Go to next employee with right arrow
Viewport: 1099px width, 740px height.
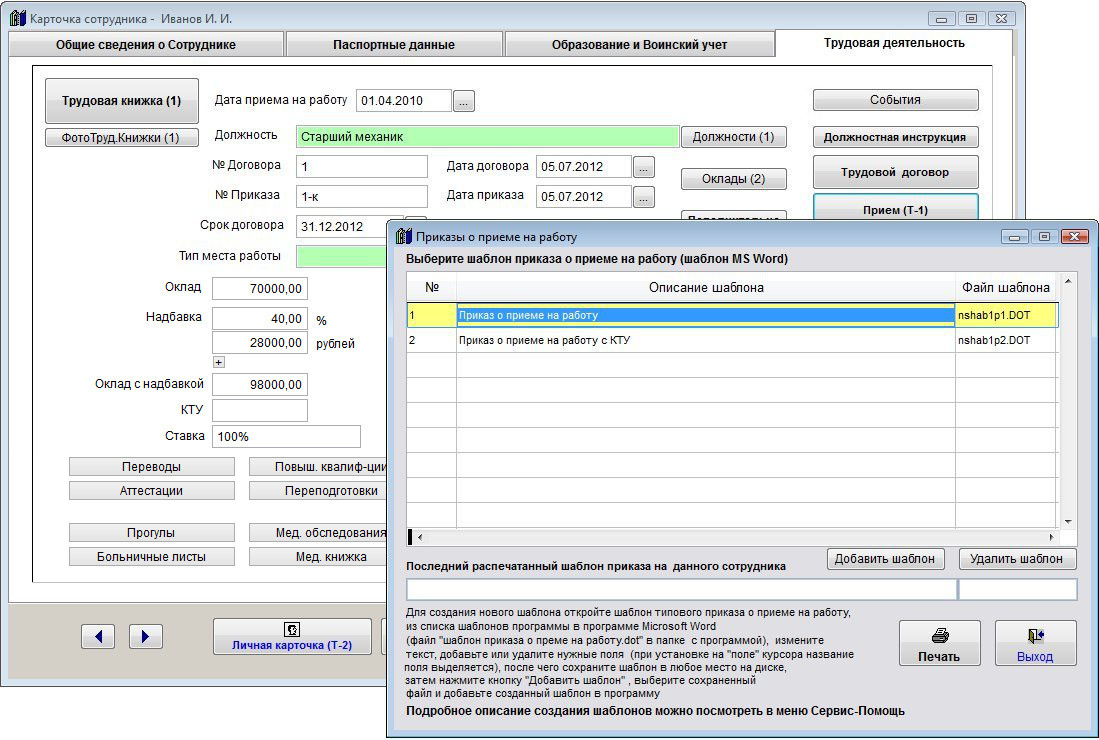146,636
